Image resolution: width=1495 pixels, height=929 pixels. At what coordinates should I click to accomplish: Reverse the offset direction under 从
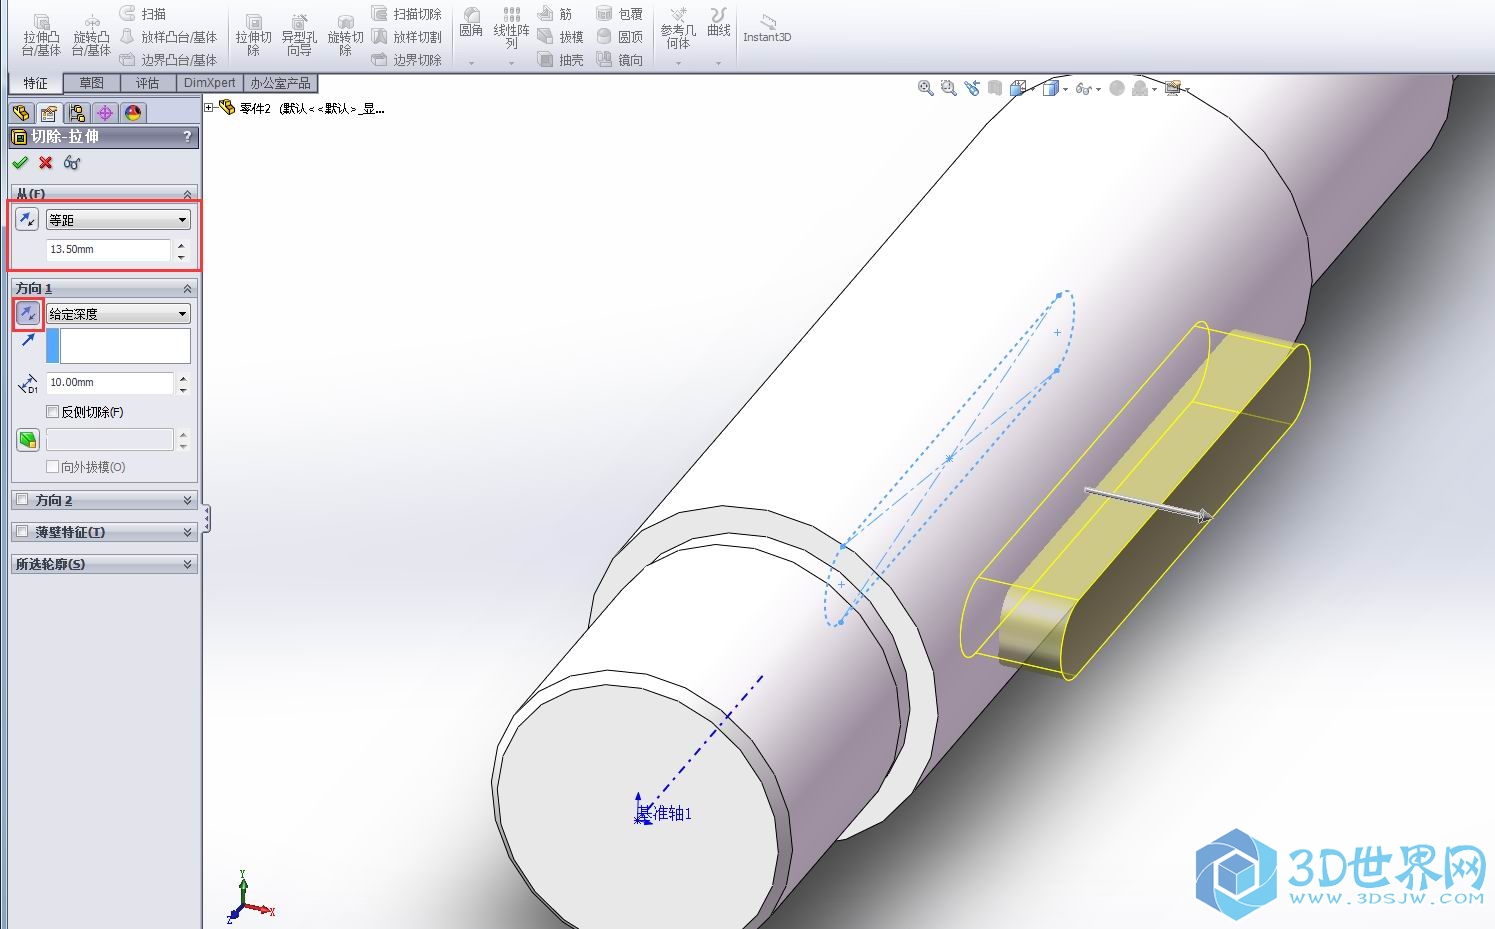point(27,219)
